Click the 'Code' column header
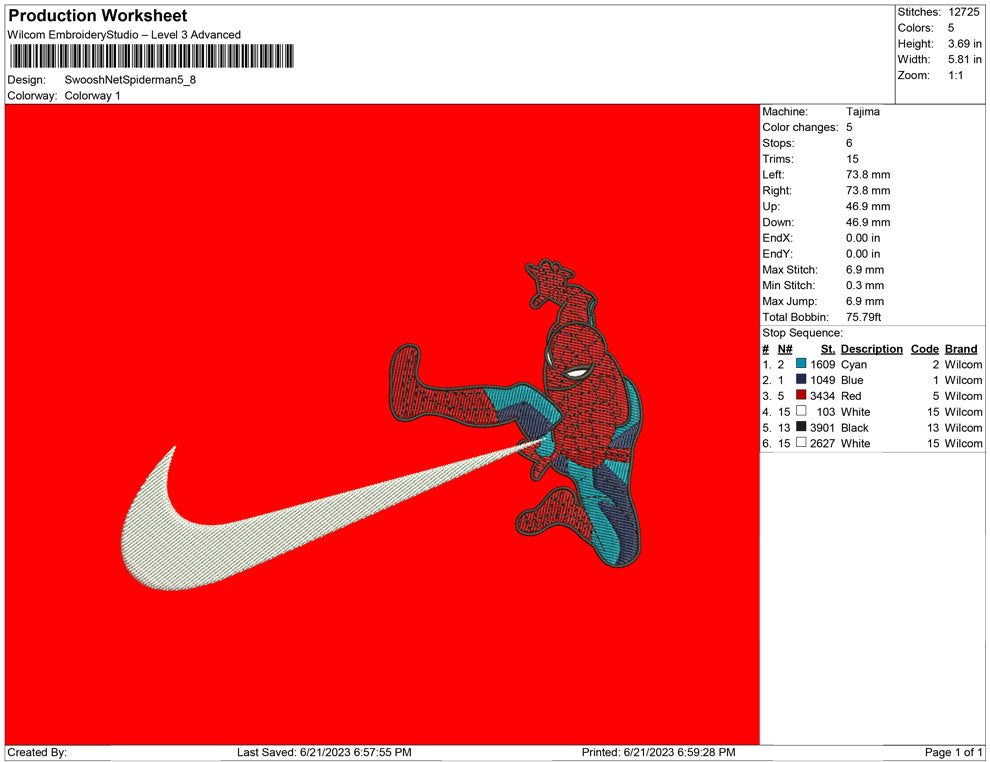 (924, 348)
